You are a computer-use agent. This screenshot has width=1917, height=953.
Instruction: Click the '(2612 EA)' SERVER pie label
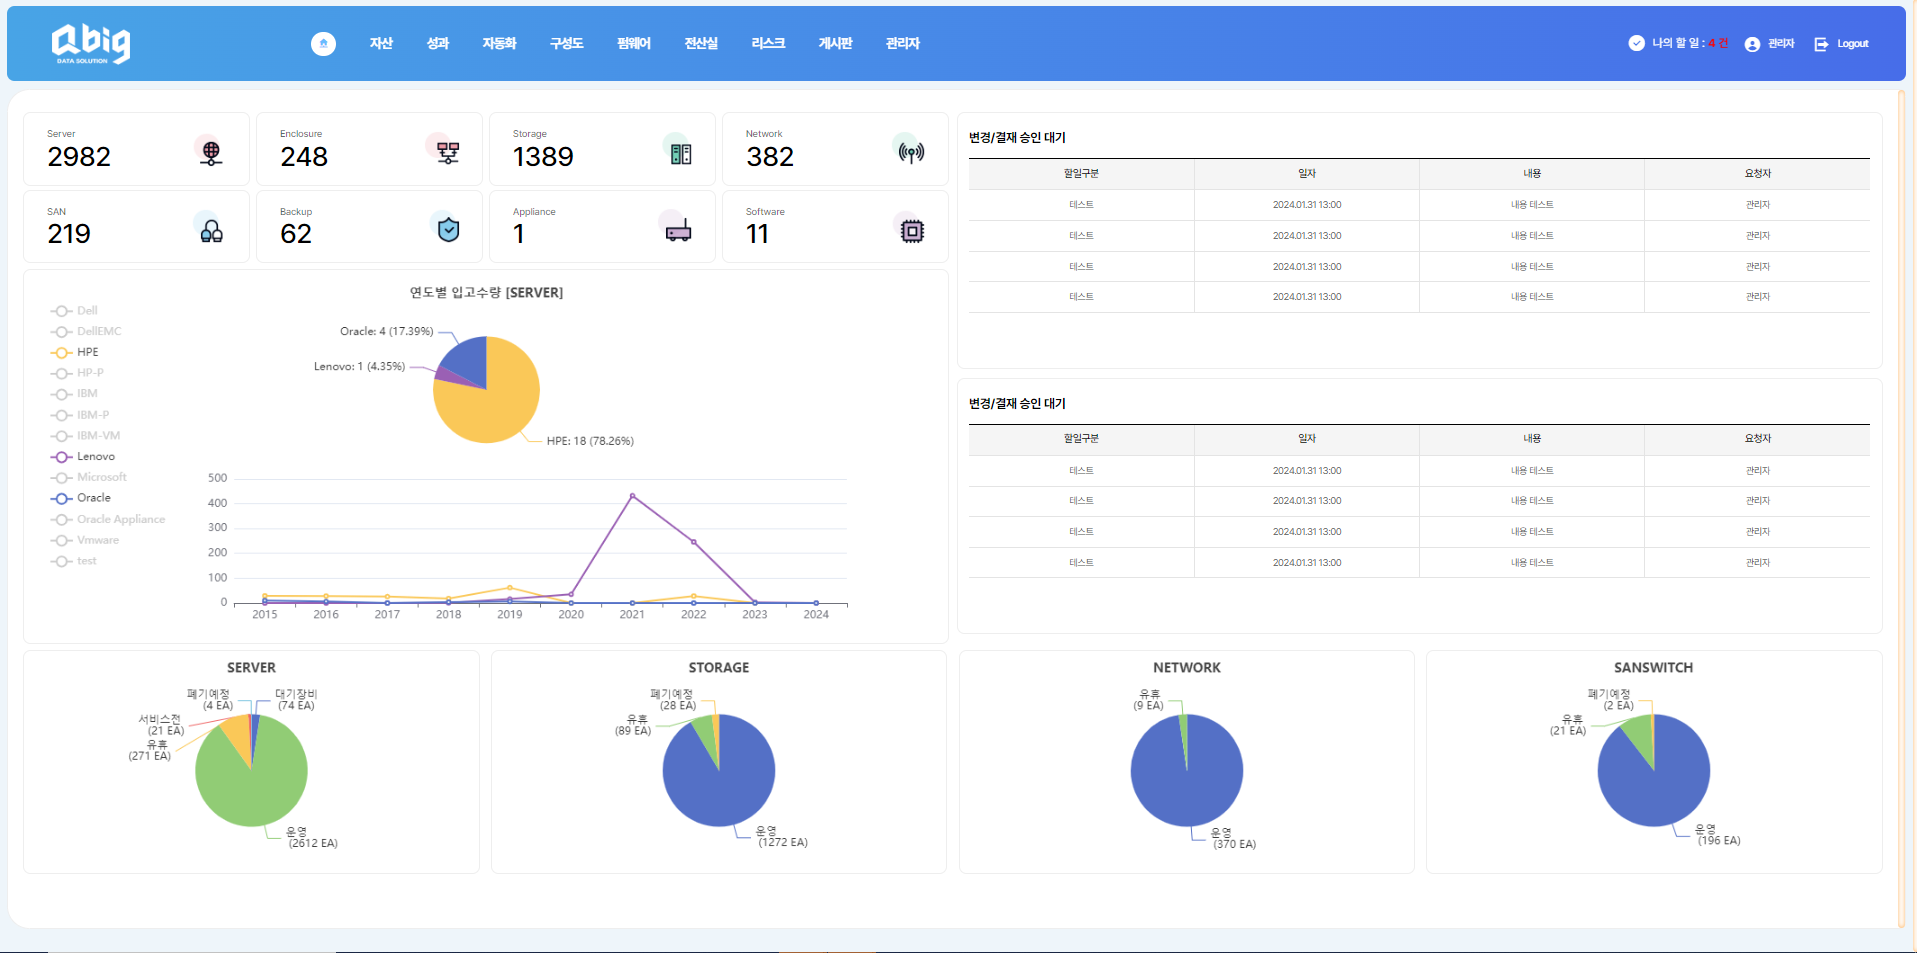point(313,844)
